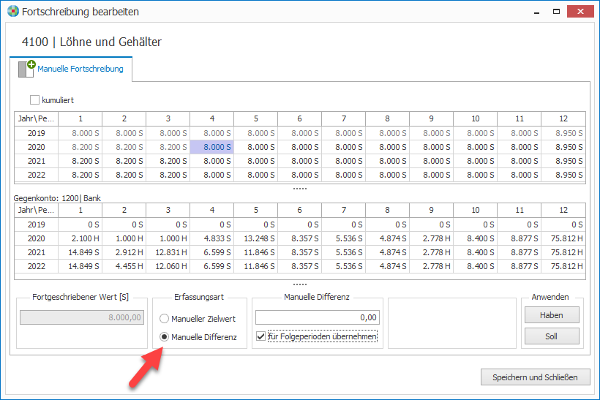
Task: Click 2020 period 1 cell 2.100 H in Gegenkonto table
Action: coord(80,238)
